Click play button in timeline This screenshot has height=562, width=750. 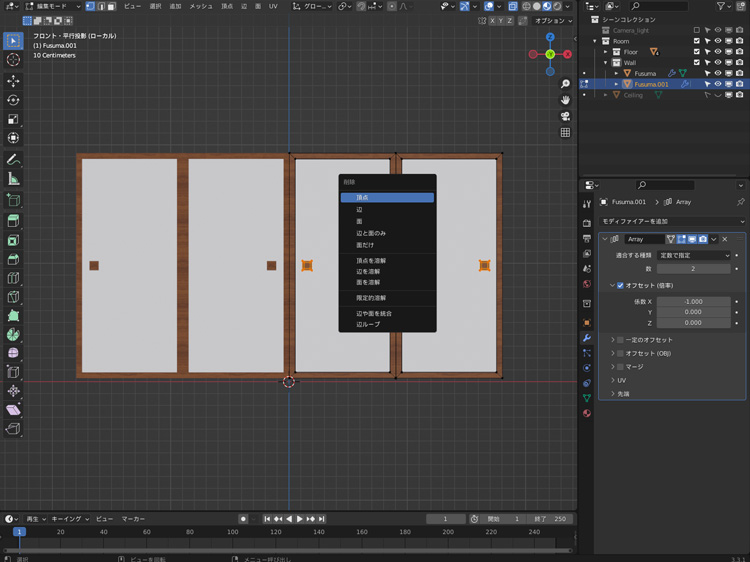coord(299,519)
